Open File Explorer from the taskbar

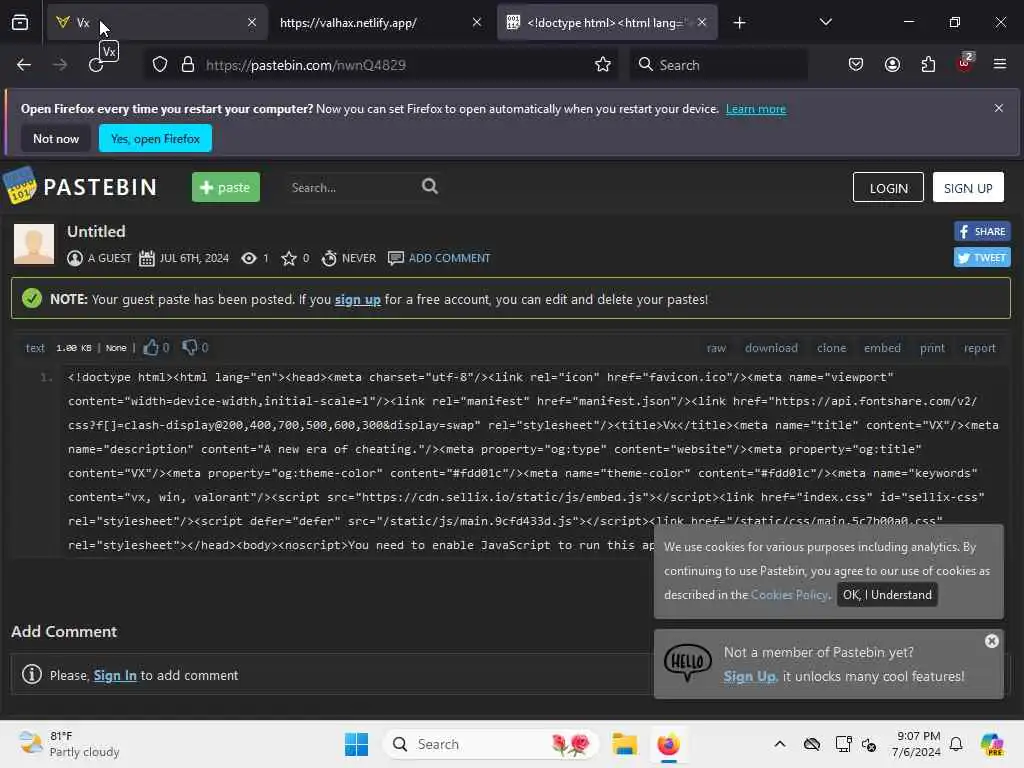(624, 744)
